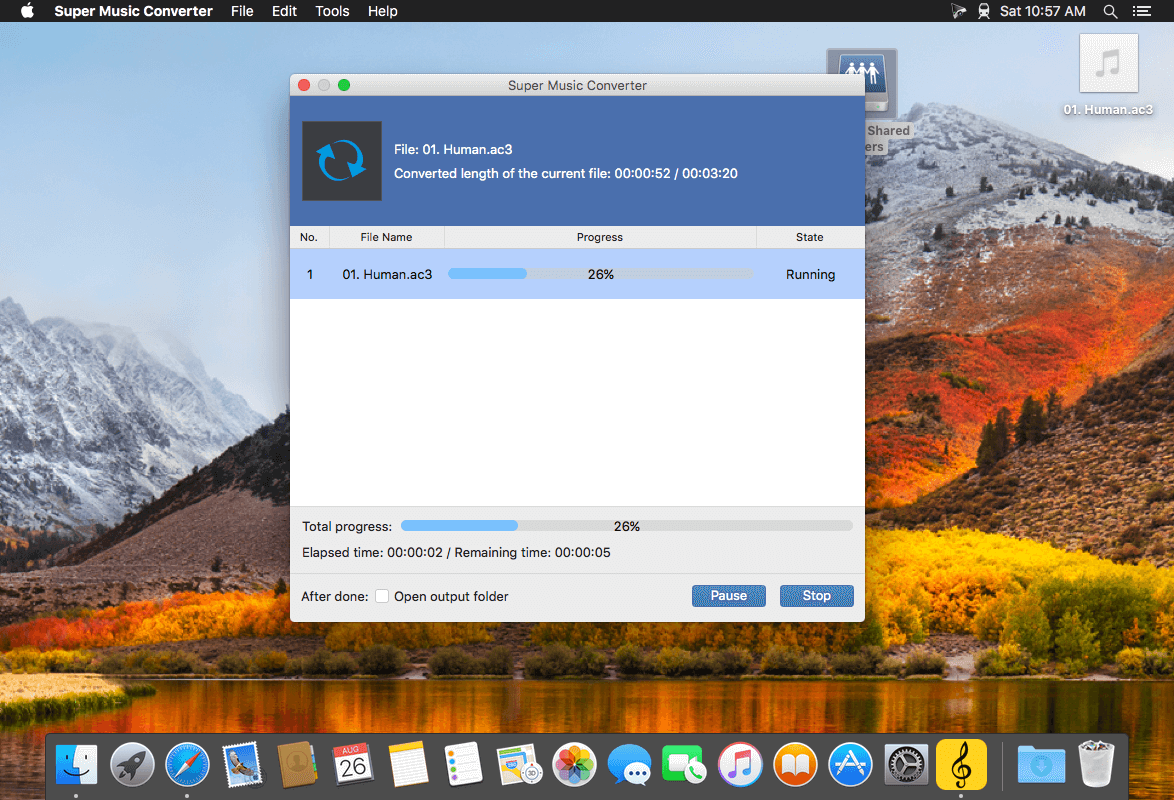
Task: Click the No. column header
Action: click(x=309, y=237)
